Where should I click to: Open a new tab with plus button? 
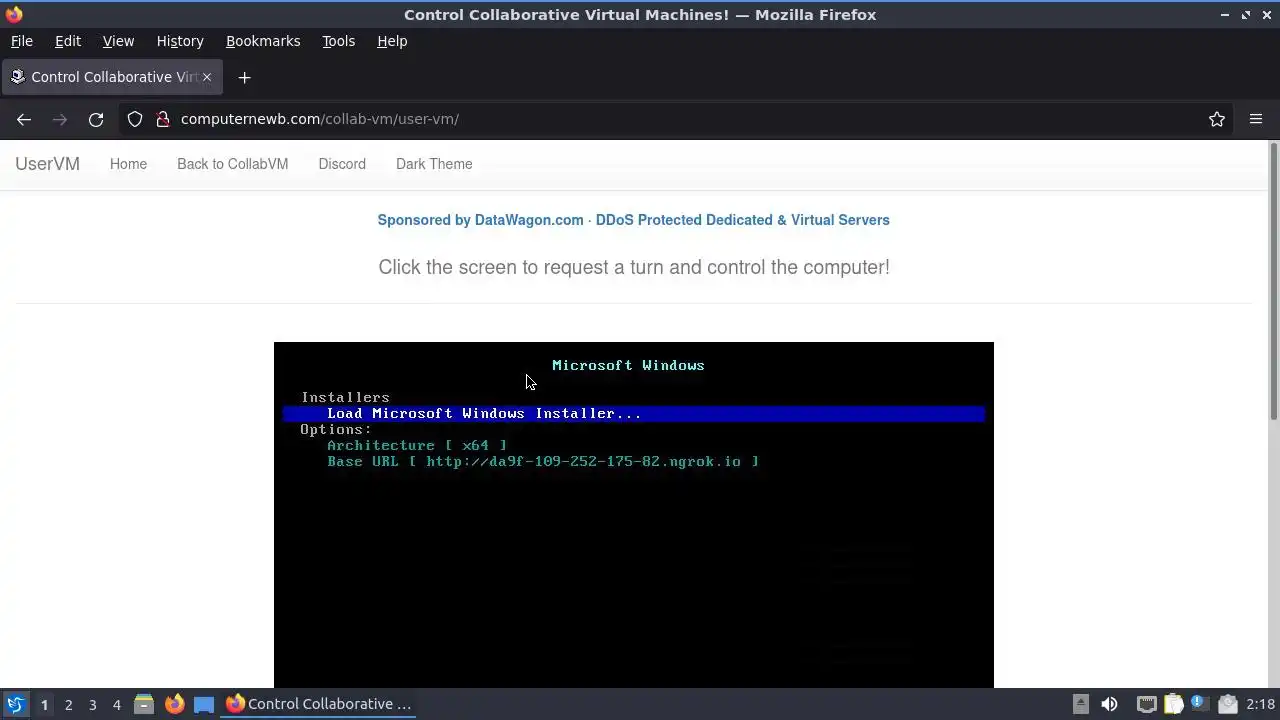[244, 77]
